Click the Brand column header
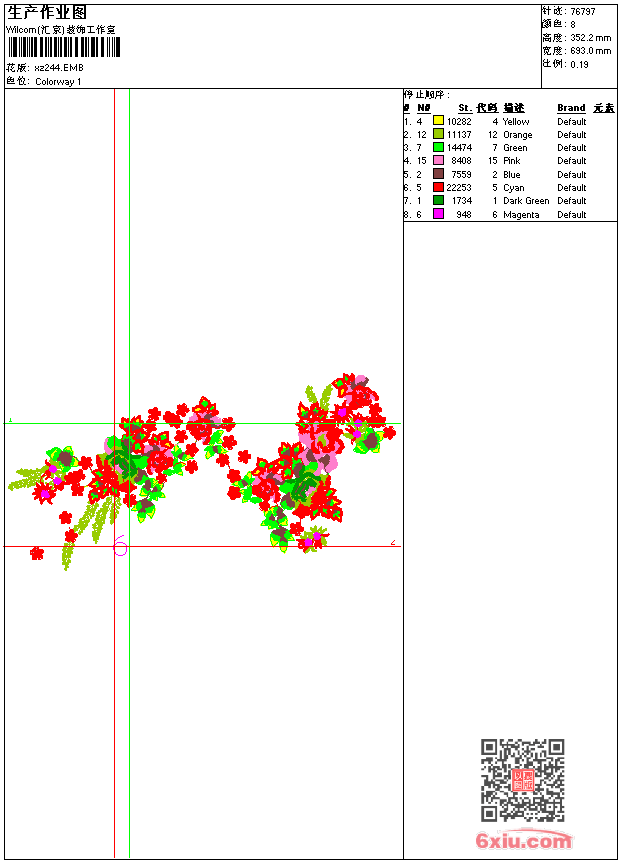This screenshot has height=860, width=620. [x=571, y=108]
